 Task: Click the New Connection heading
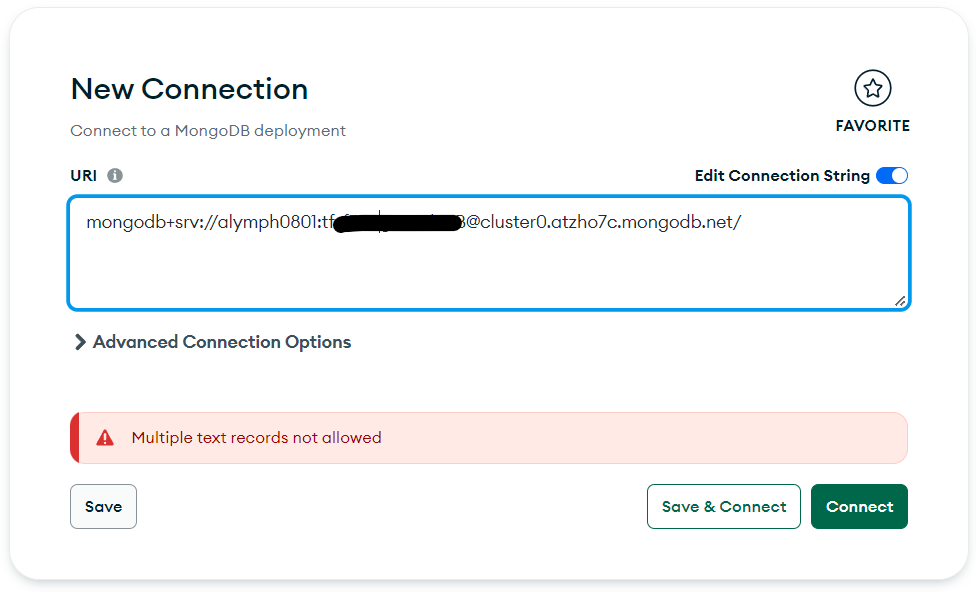pos(189,89)
